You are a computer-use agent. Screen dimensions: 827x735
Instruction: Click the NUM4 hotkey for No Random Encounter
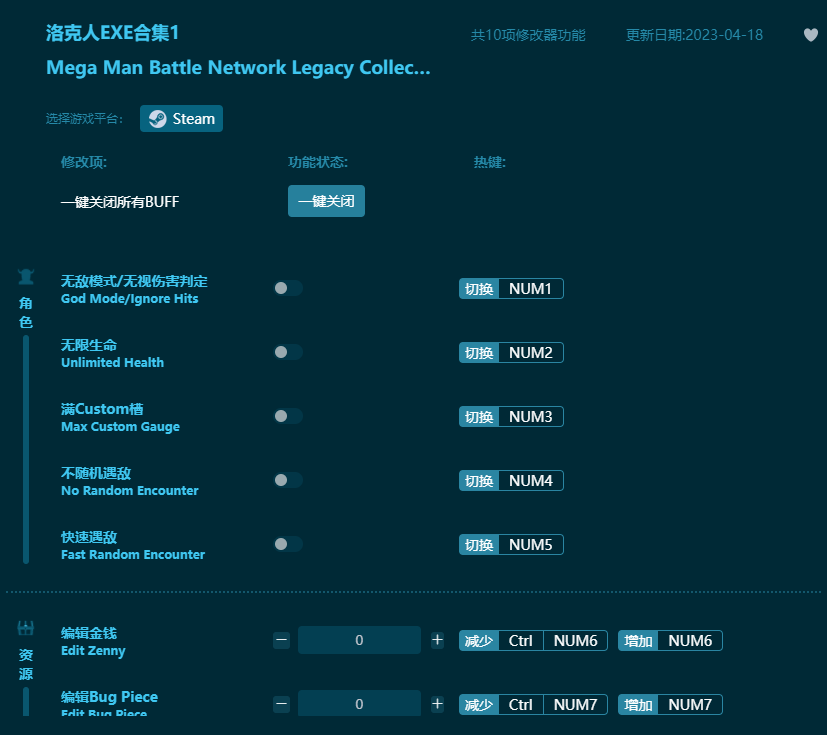pyautogui.click(x=511, y=481)
